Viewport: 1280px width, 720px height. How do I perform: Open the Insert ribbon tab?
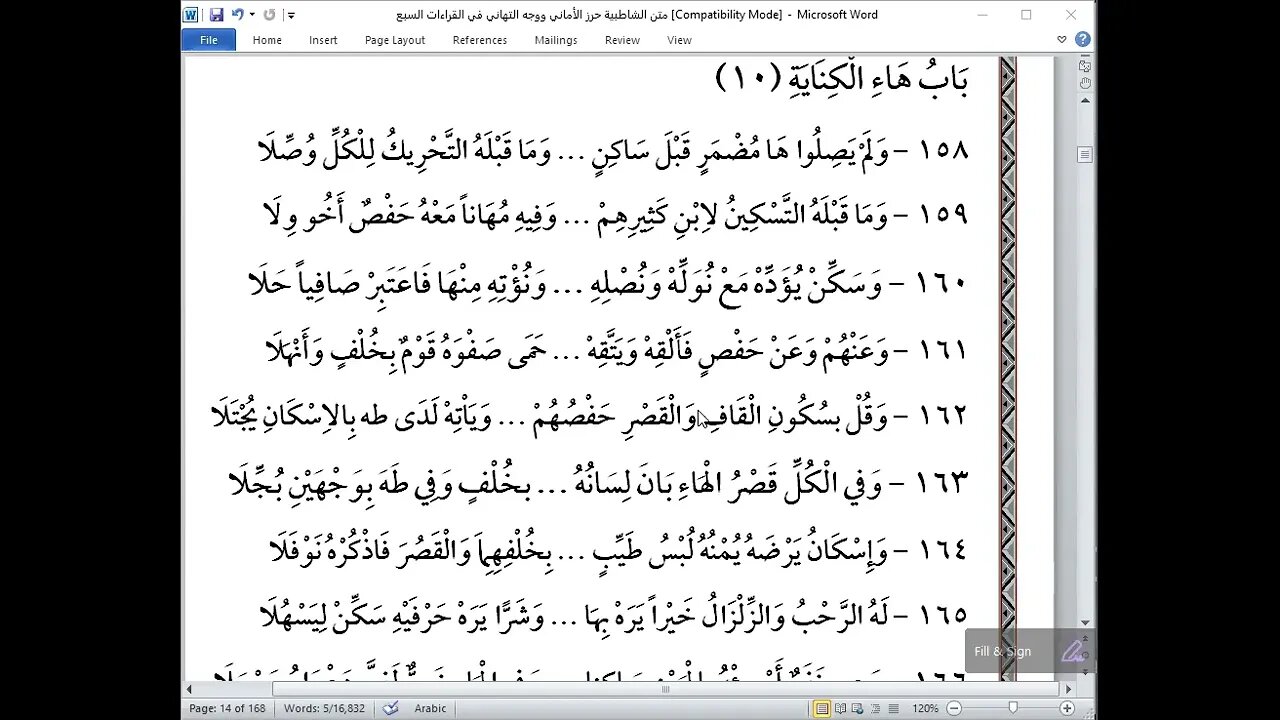coord(323,40)
